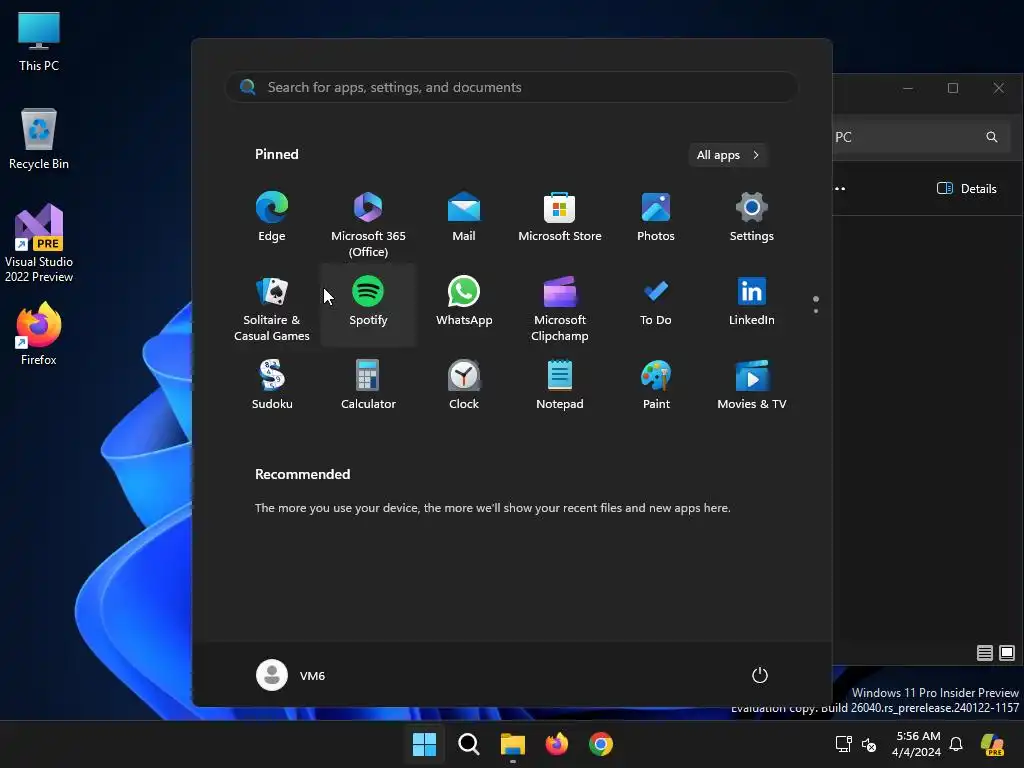
Task: Maximize the File Explorer window
Action: [953, 88]
